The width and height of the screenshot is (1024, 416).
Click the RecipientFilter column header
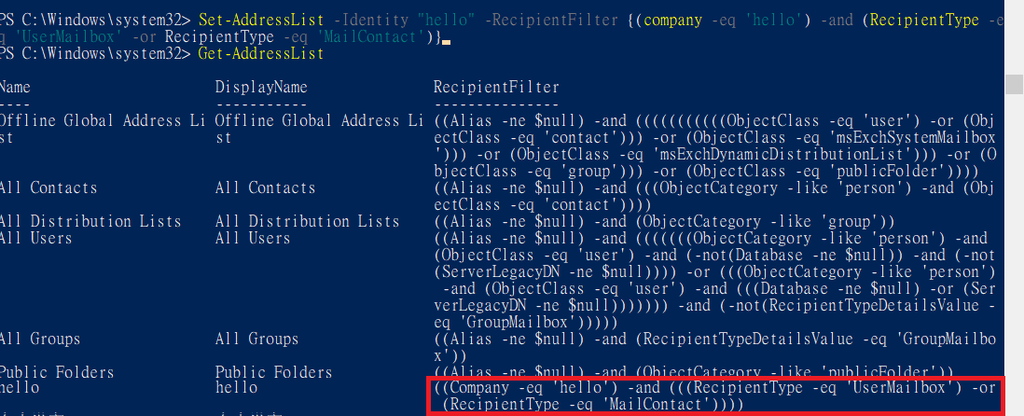pyautogui.click(x=497, y=88)
